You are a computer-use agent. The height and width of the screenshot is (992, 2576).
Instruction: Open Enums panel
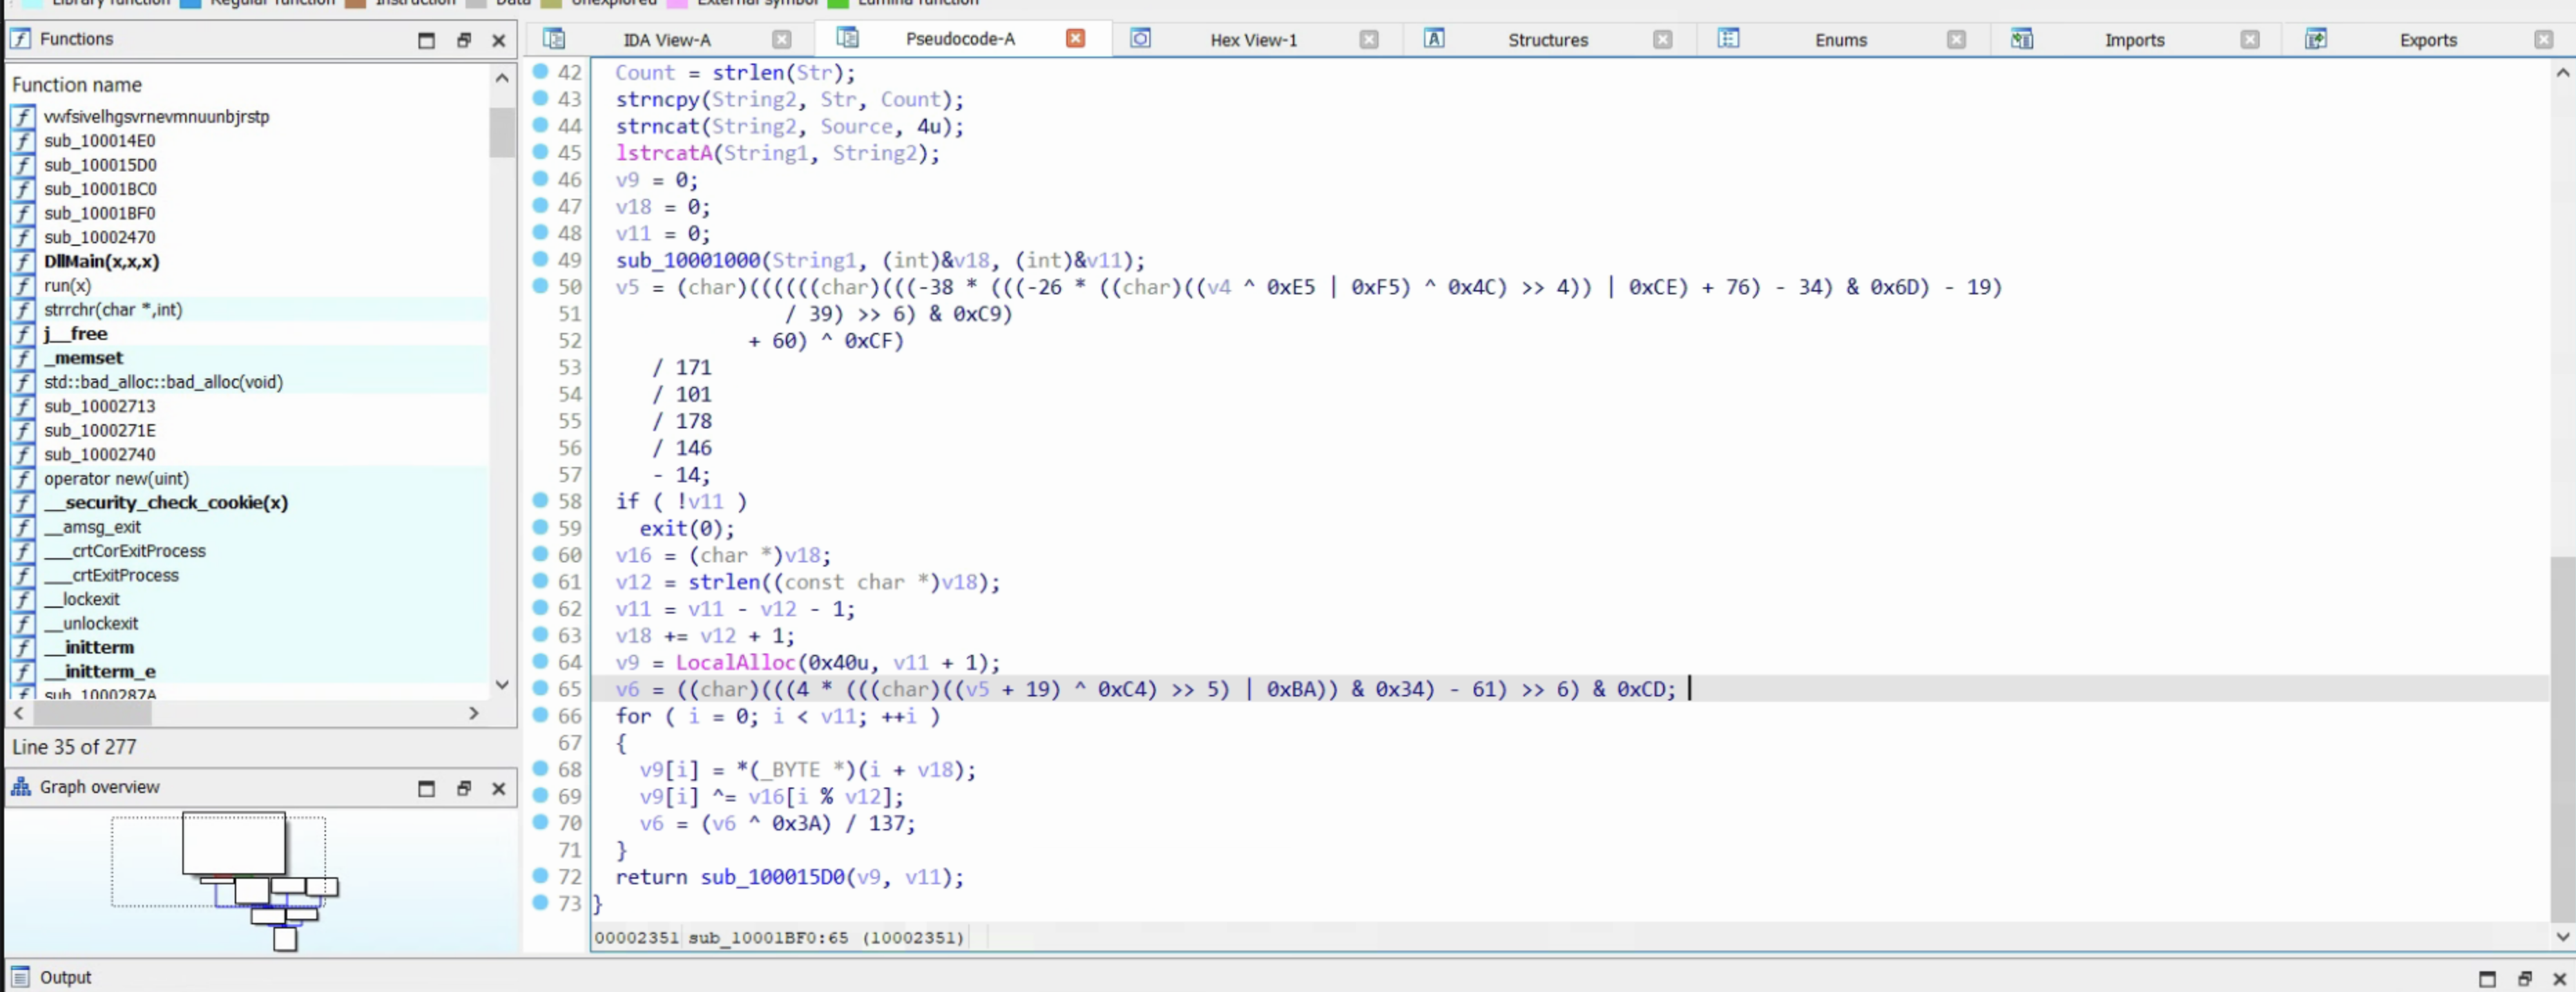(1840, 38)
